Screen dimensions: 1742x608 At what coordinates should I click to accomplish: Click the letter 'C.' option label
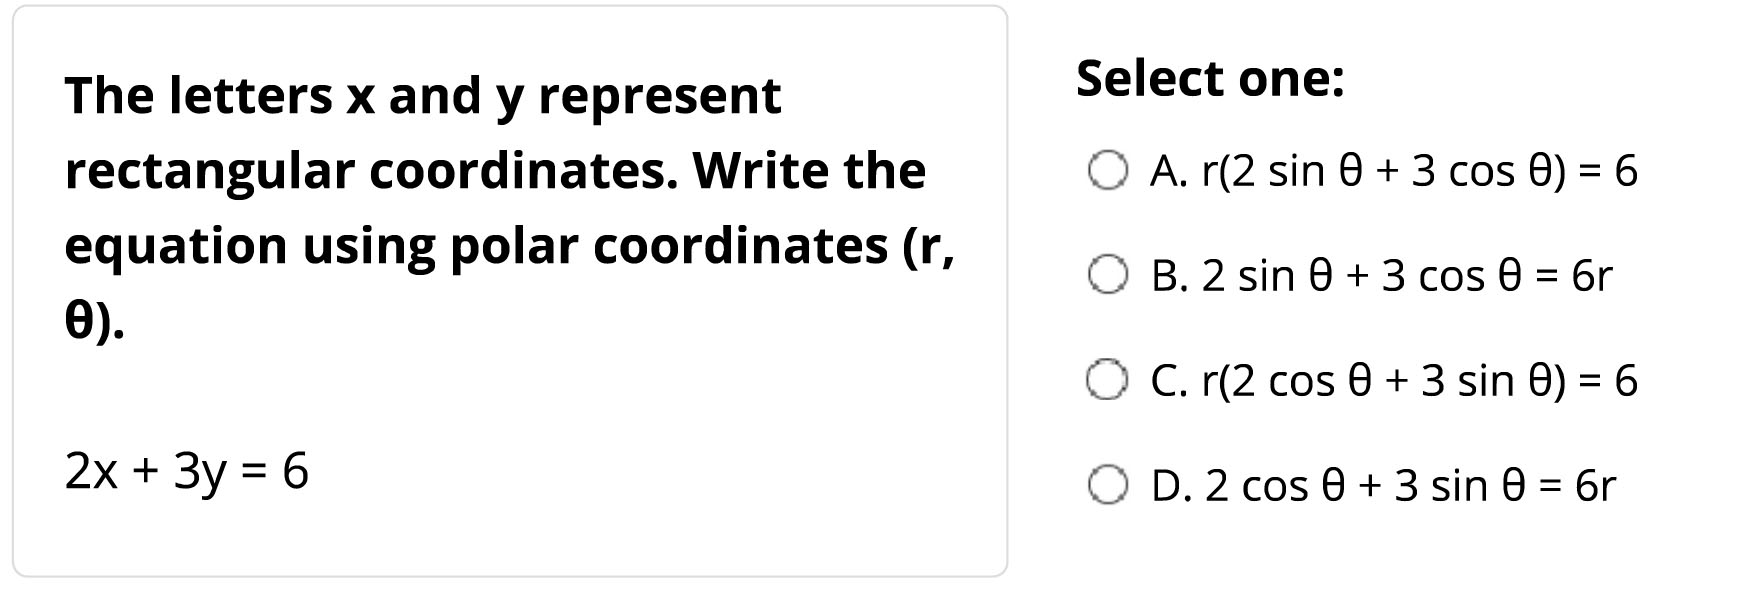tap(1170, 381)
